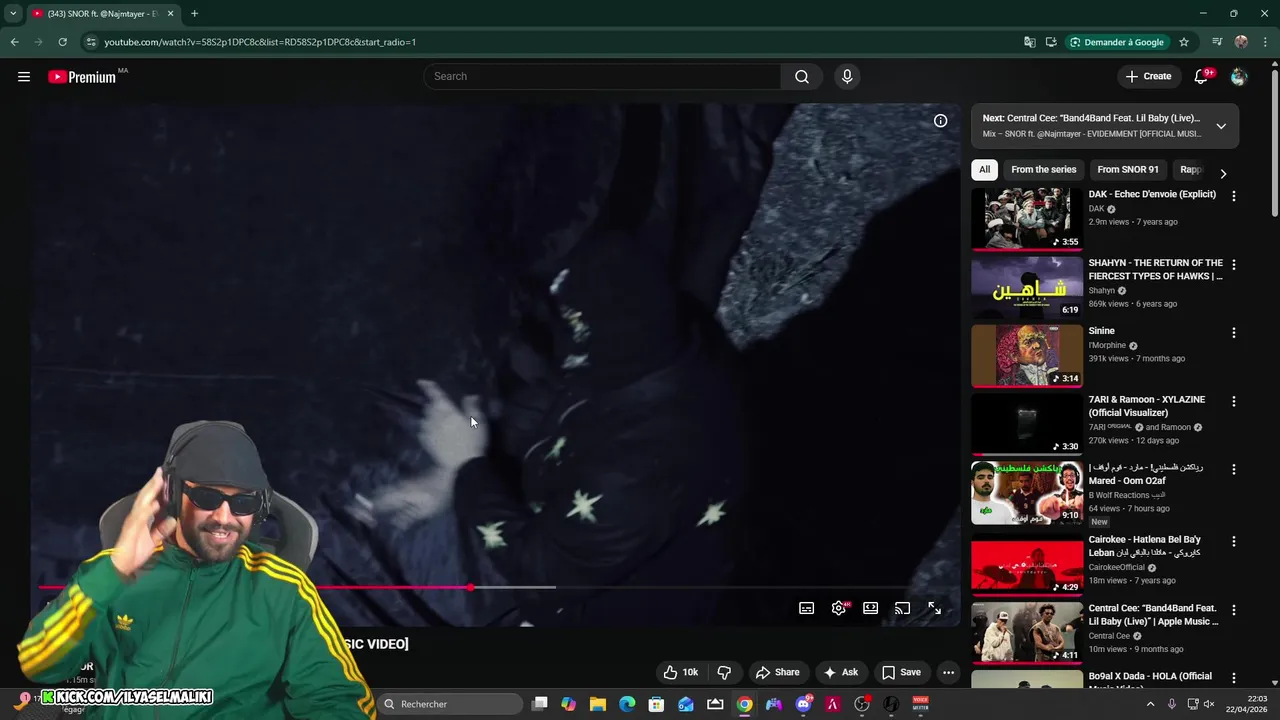Go back to previous page

(x=14, y=42)
